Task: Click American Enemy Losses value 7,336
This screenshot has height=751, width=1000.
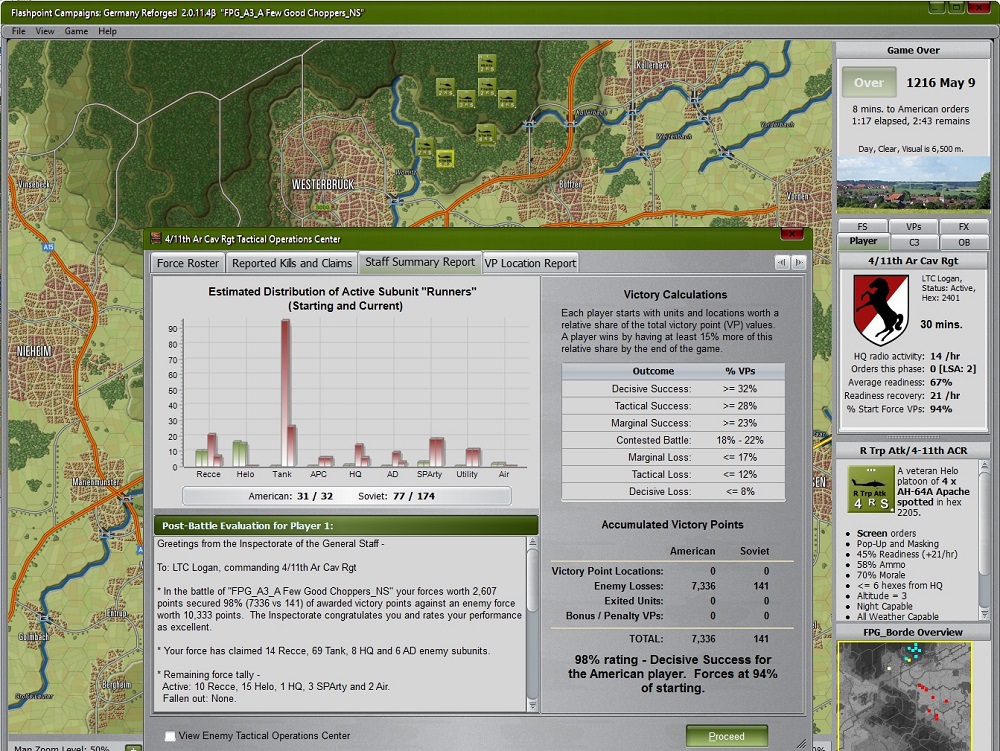Action: tap(703, 586)
